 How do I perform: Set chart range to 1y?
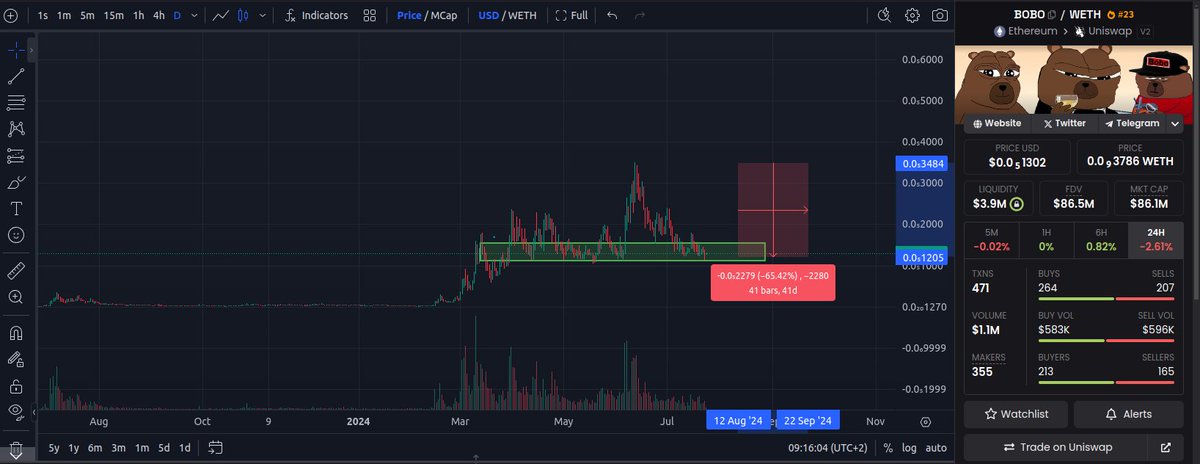[x=74, y=447]
